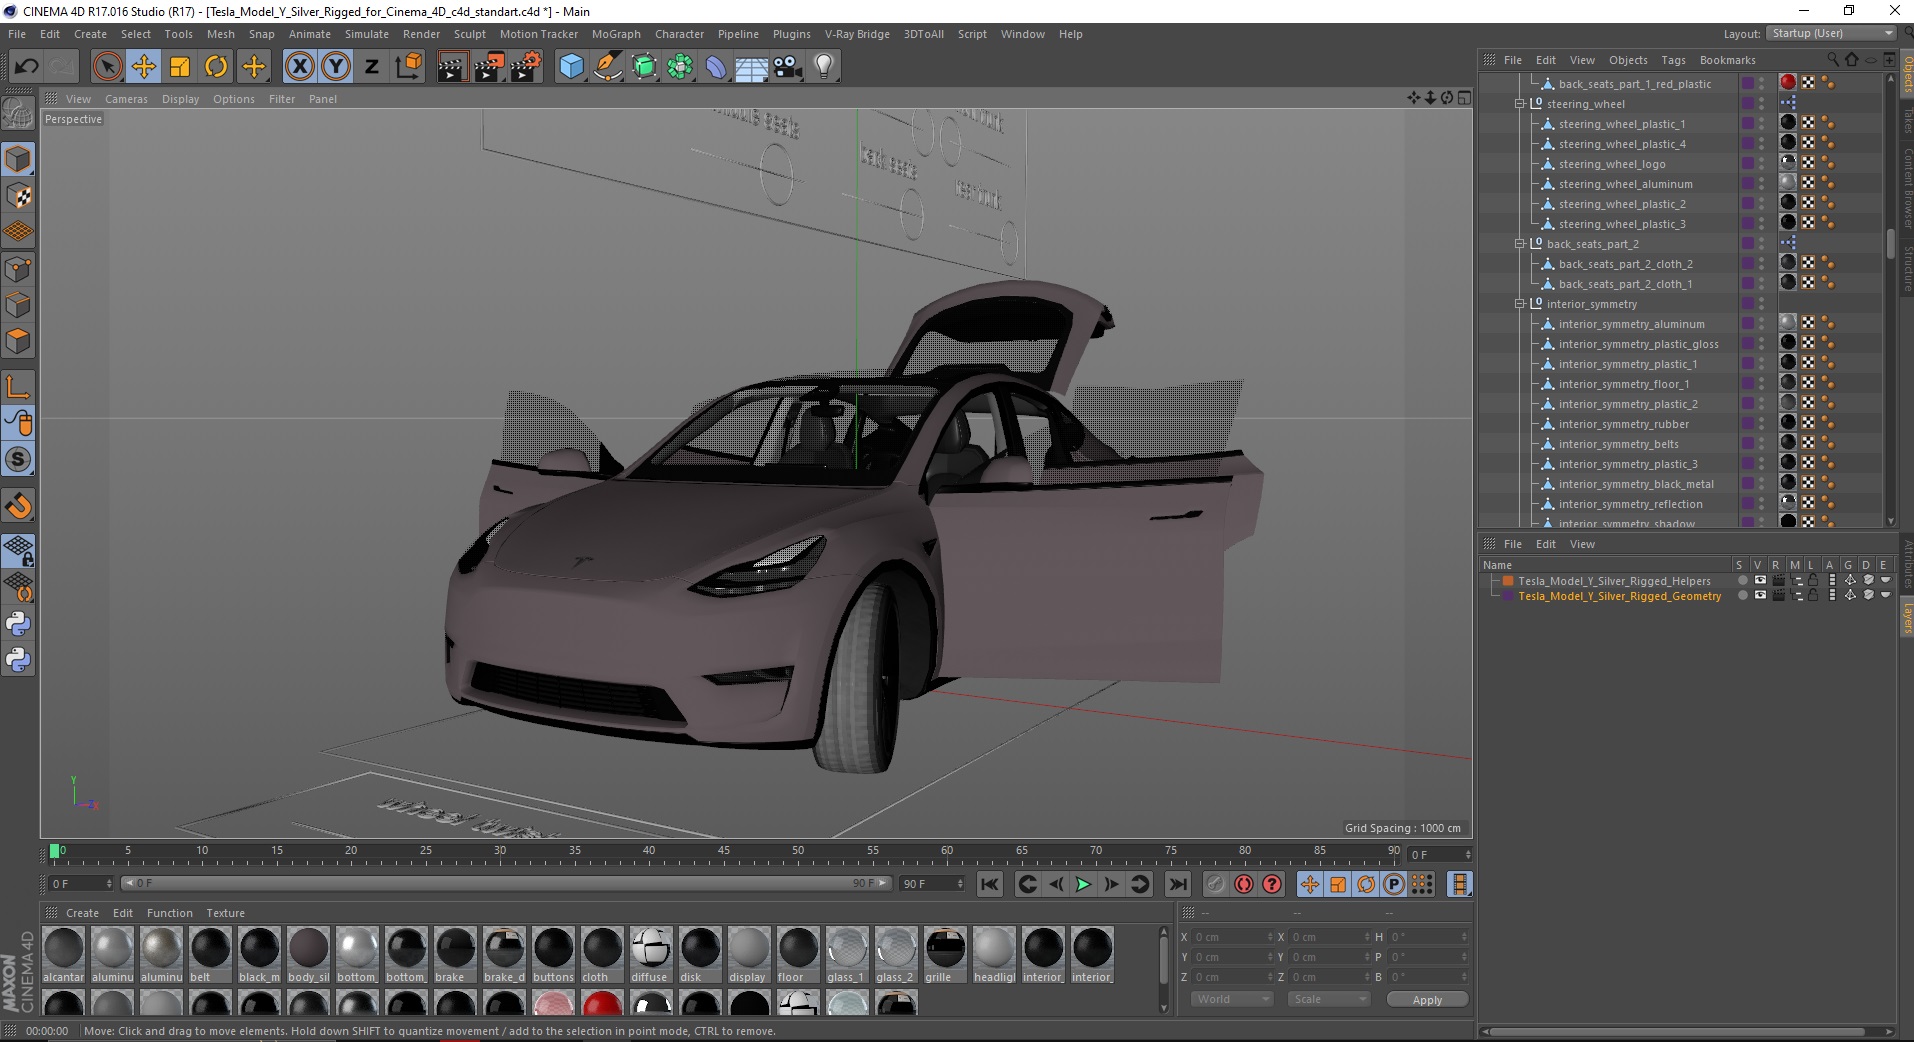Add a Camera object

pos(788,66)
